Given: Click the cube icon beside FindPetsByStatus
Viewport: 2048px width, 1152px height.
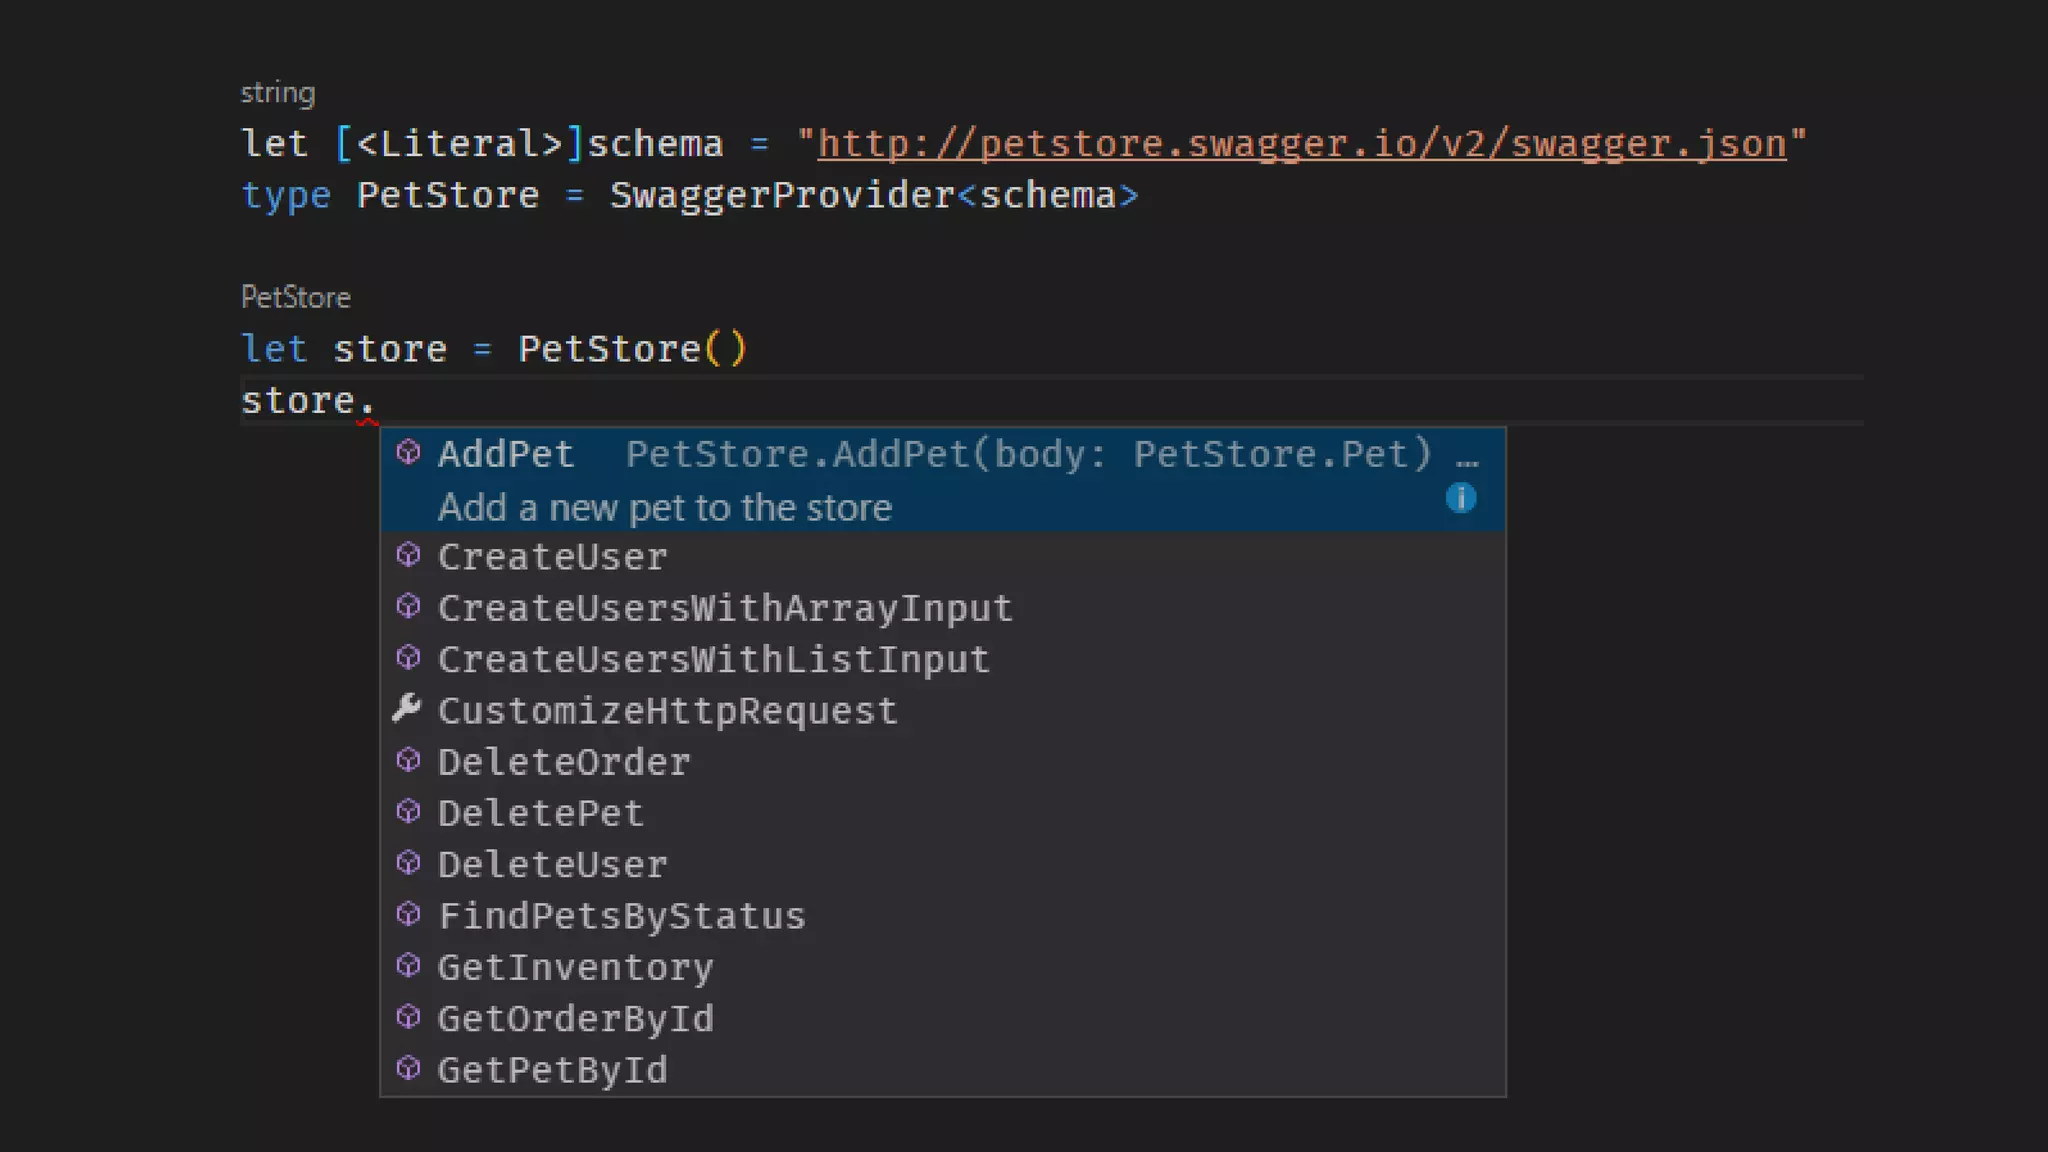Looking at the screenshot, I should click(x=408, y=914).
